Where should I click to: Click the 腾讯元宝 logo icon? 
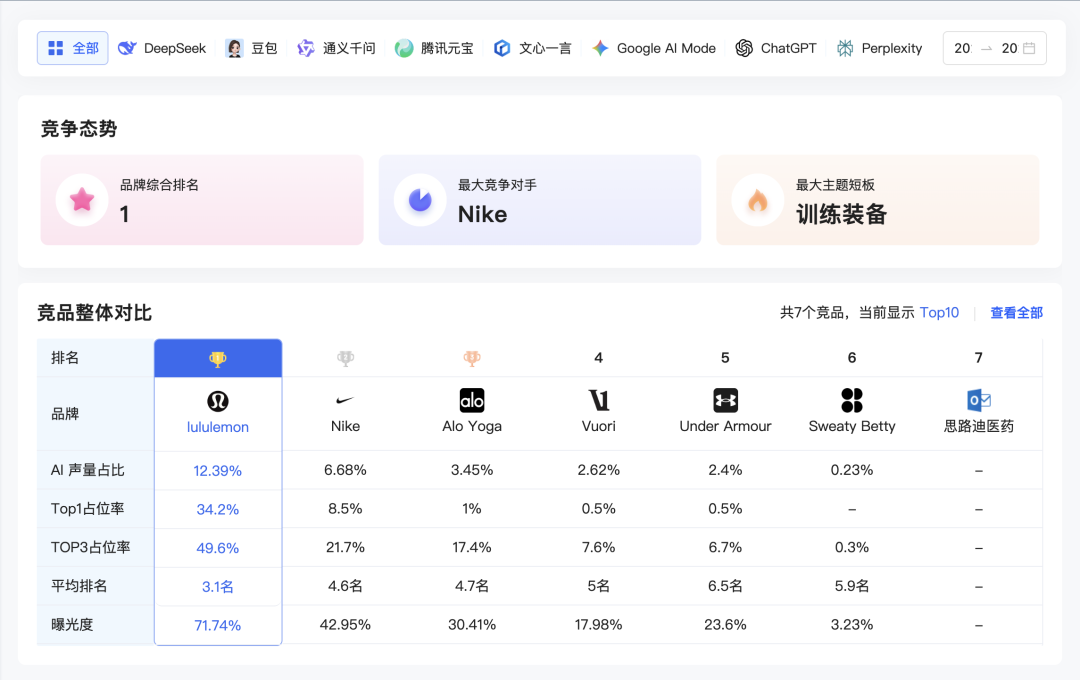point(404,48)
